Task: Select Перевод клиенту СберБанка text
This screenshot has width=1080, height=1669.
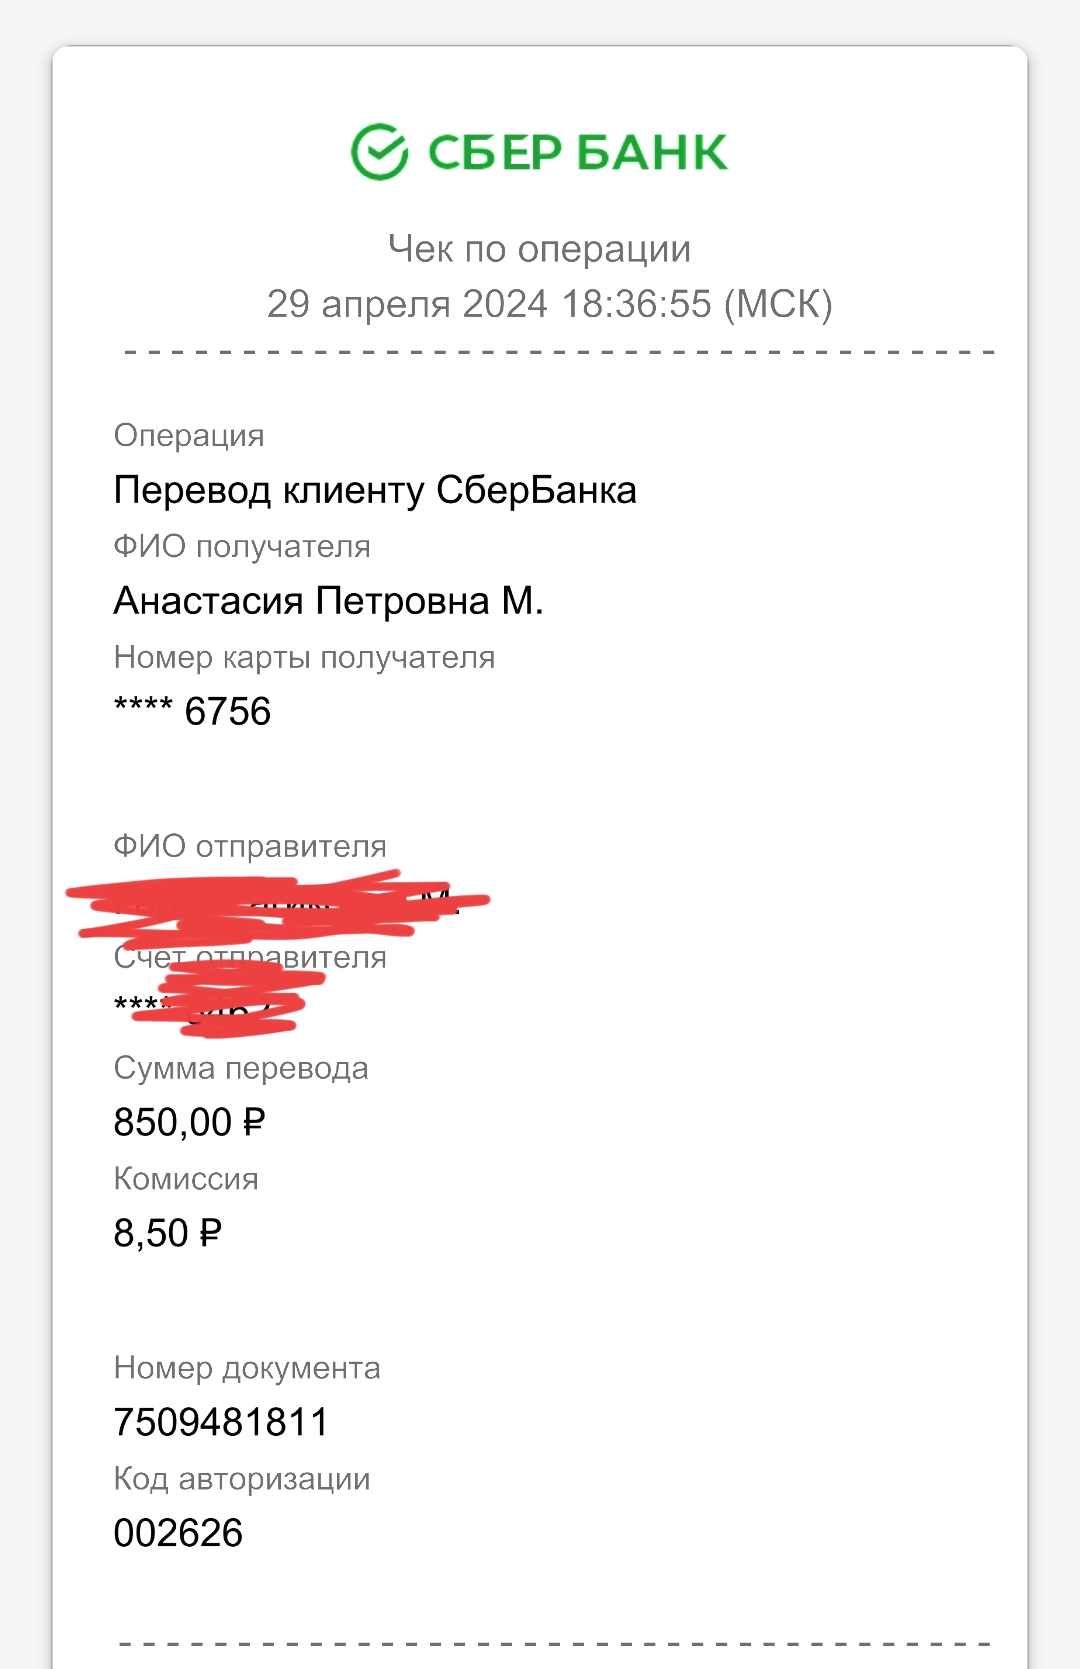Action: [375, 490]
